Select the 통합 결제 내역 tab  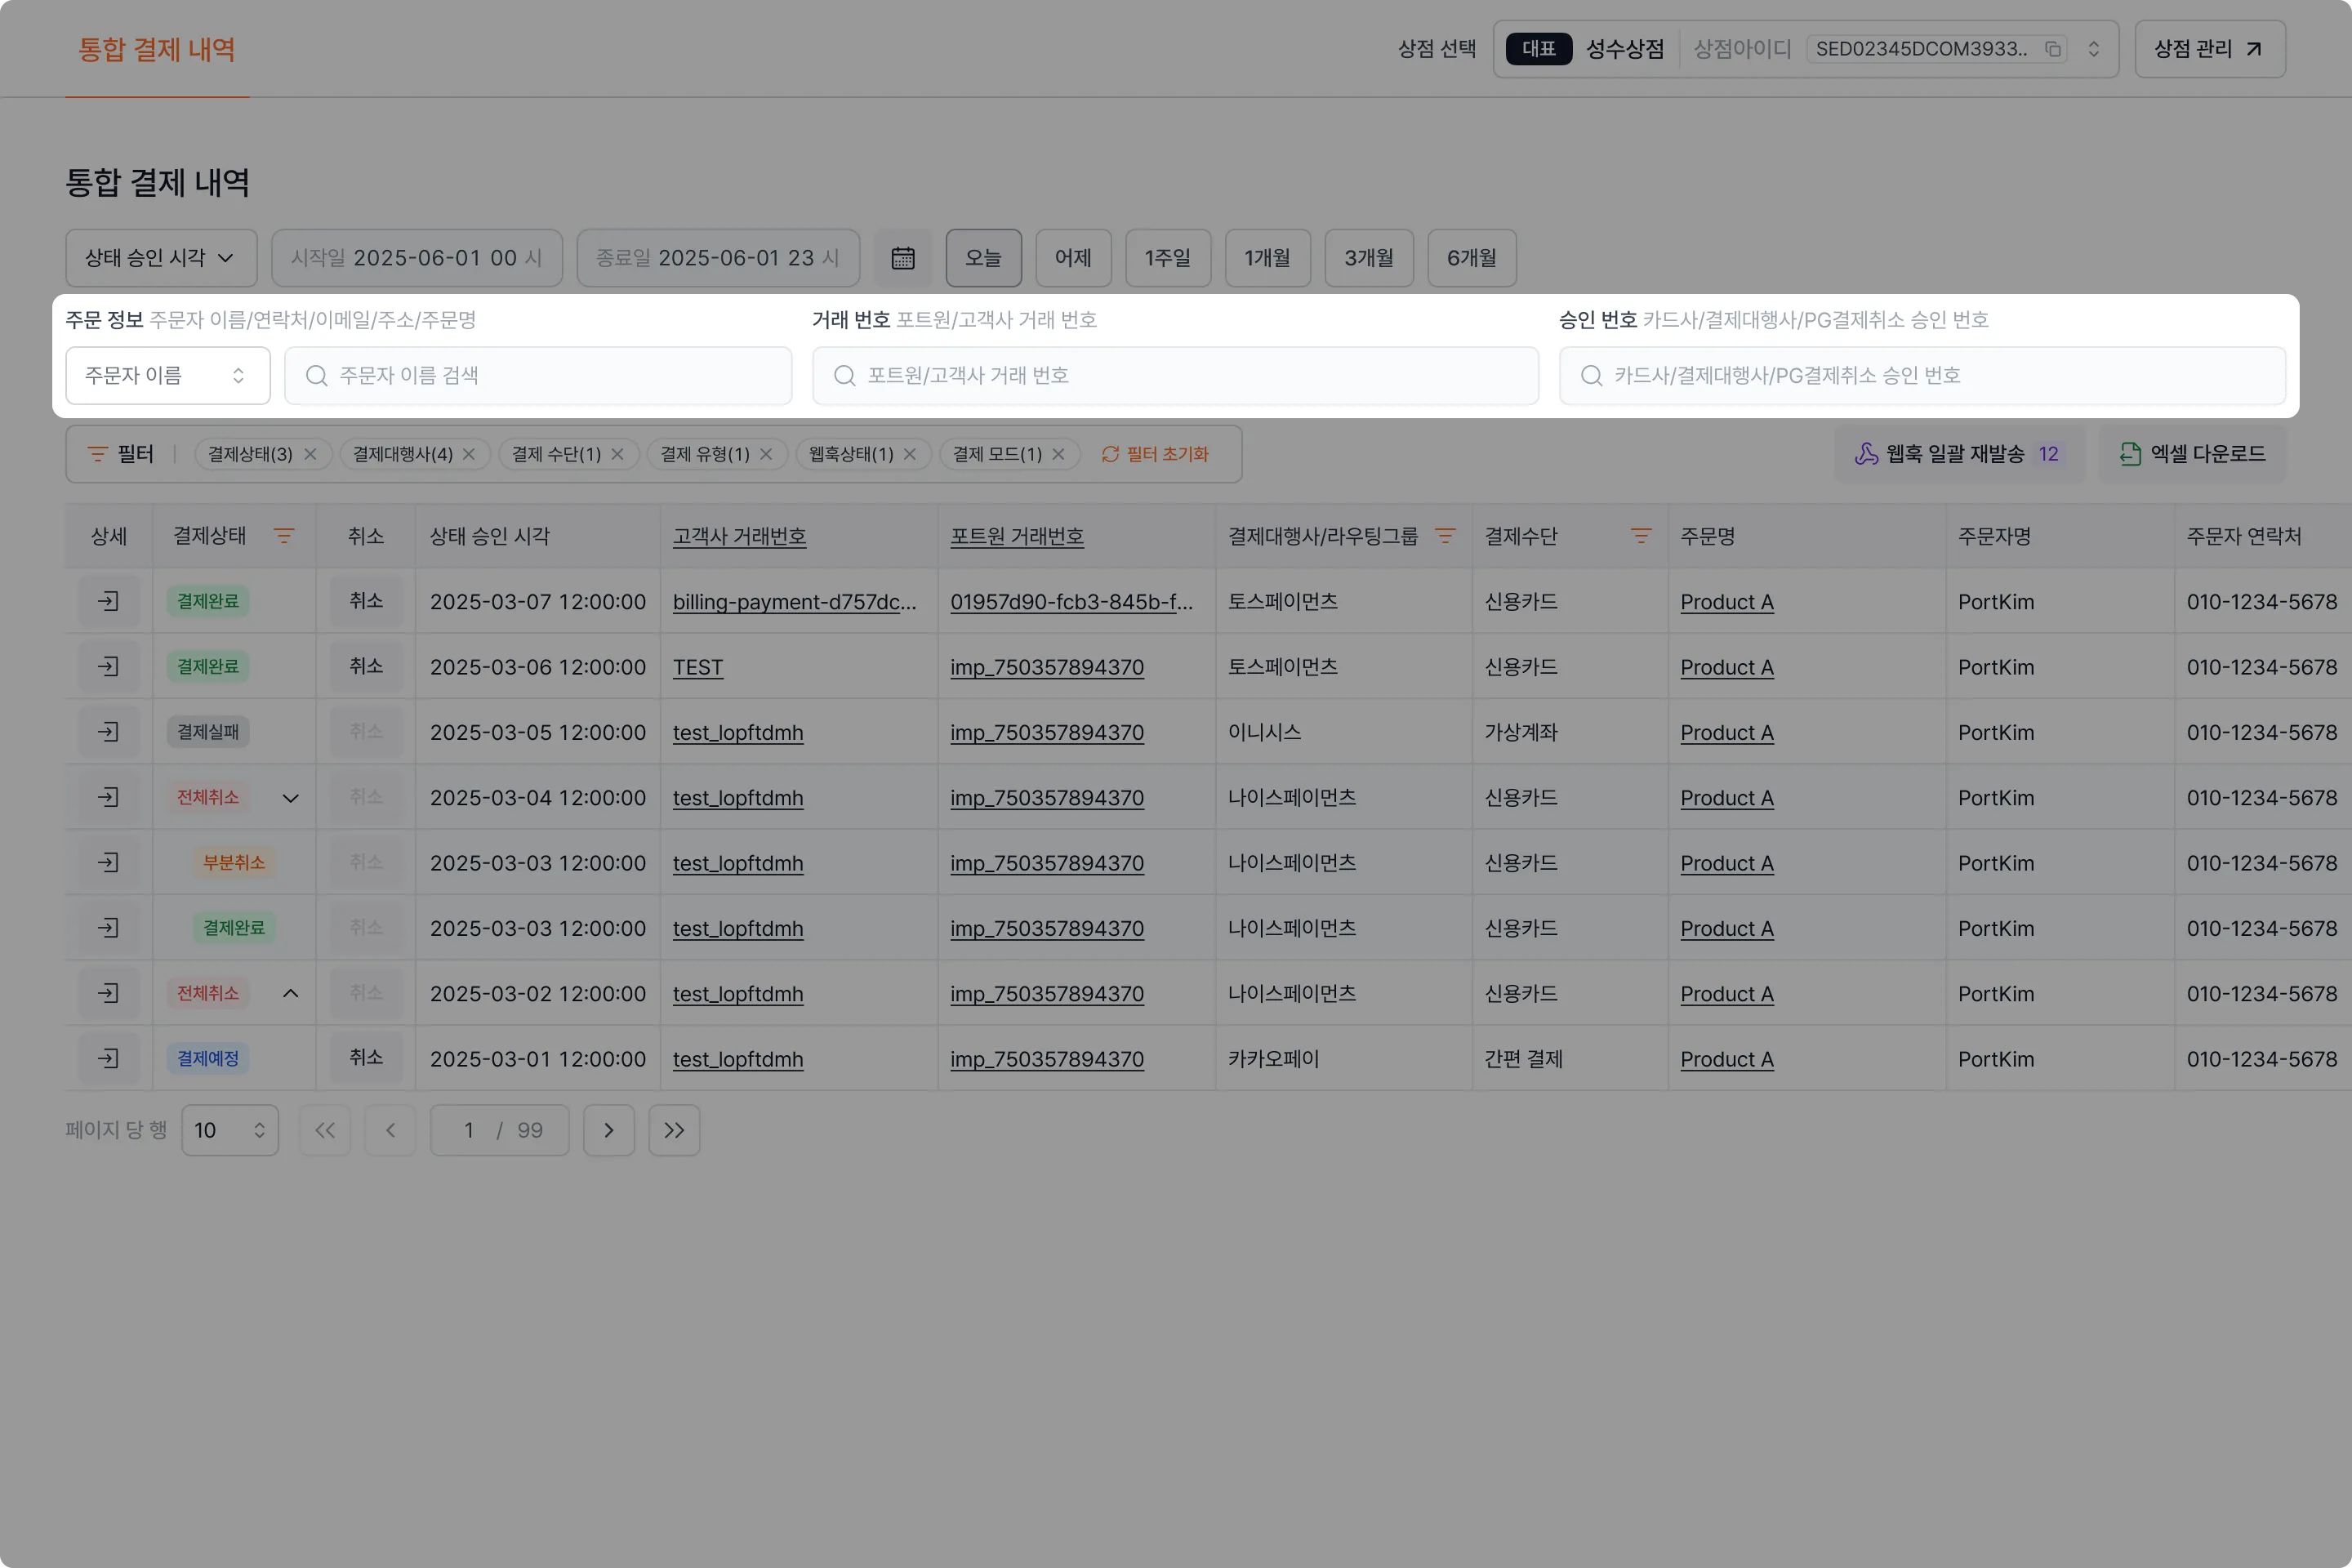click(157, 49)
